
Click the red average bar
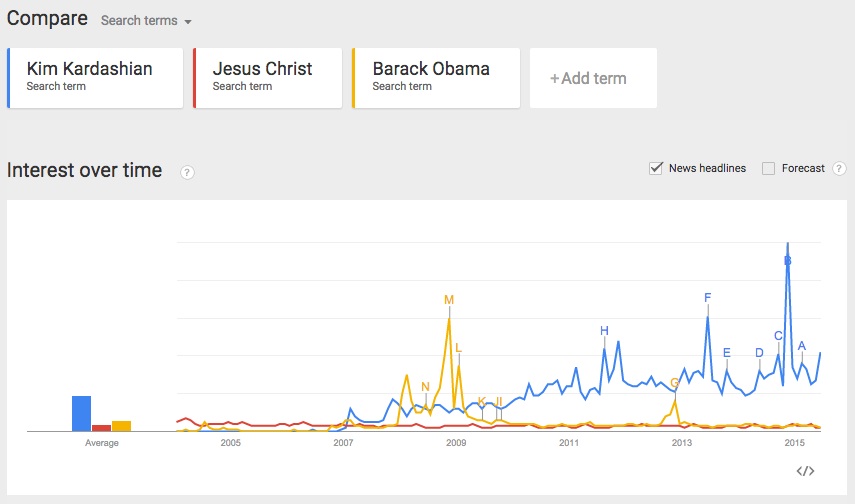(102, 428)
